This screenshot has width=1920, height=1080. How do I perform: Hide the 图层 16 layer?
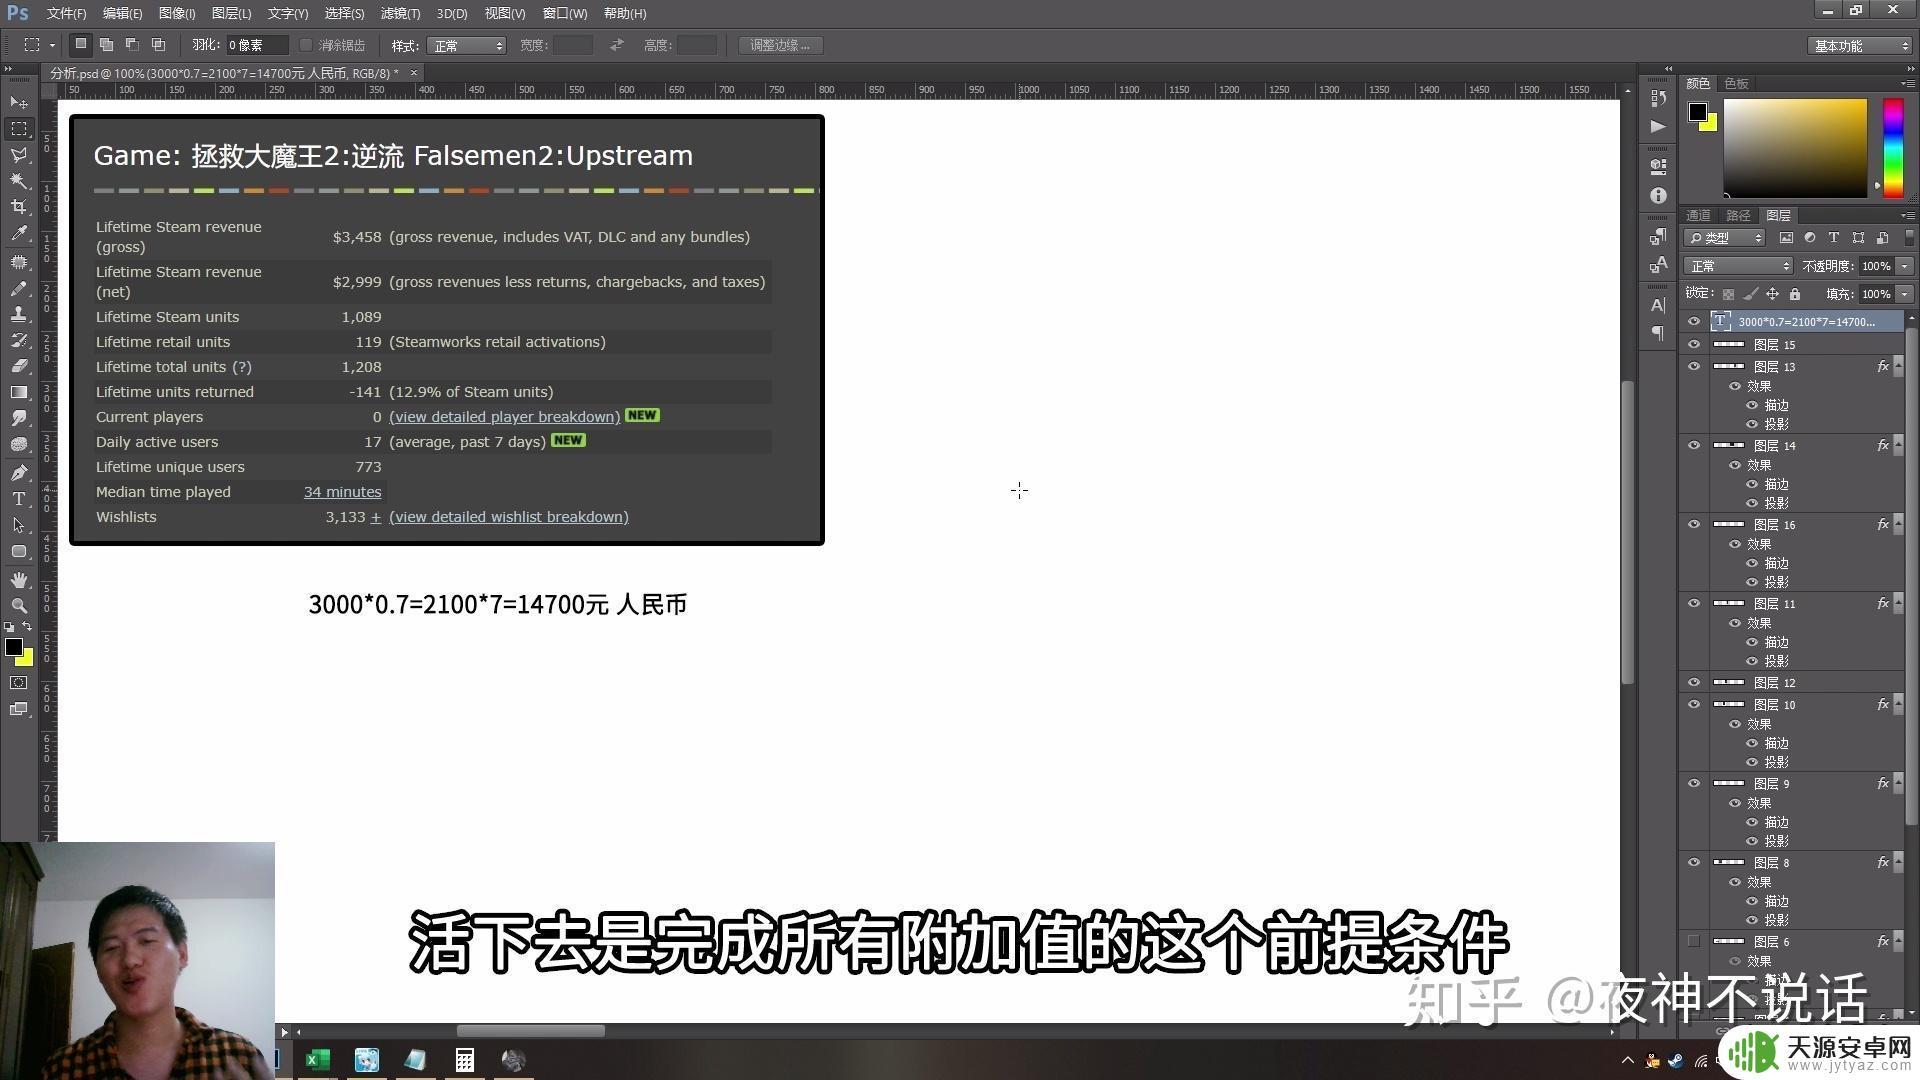pos(1694,524)
